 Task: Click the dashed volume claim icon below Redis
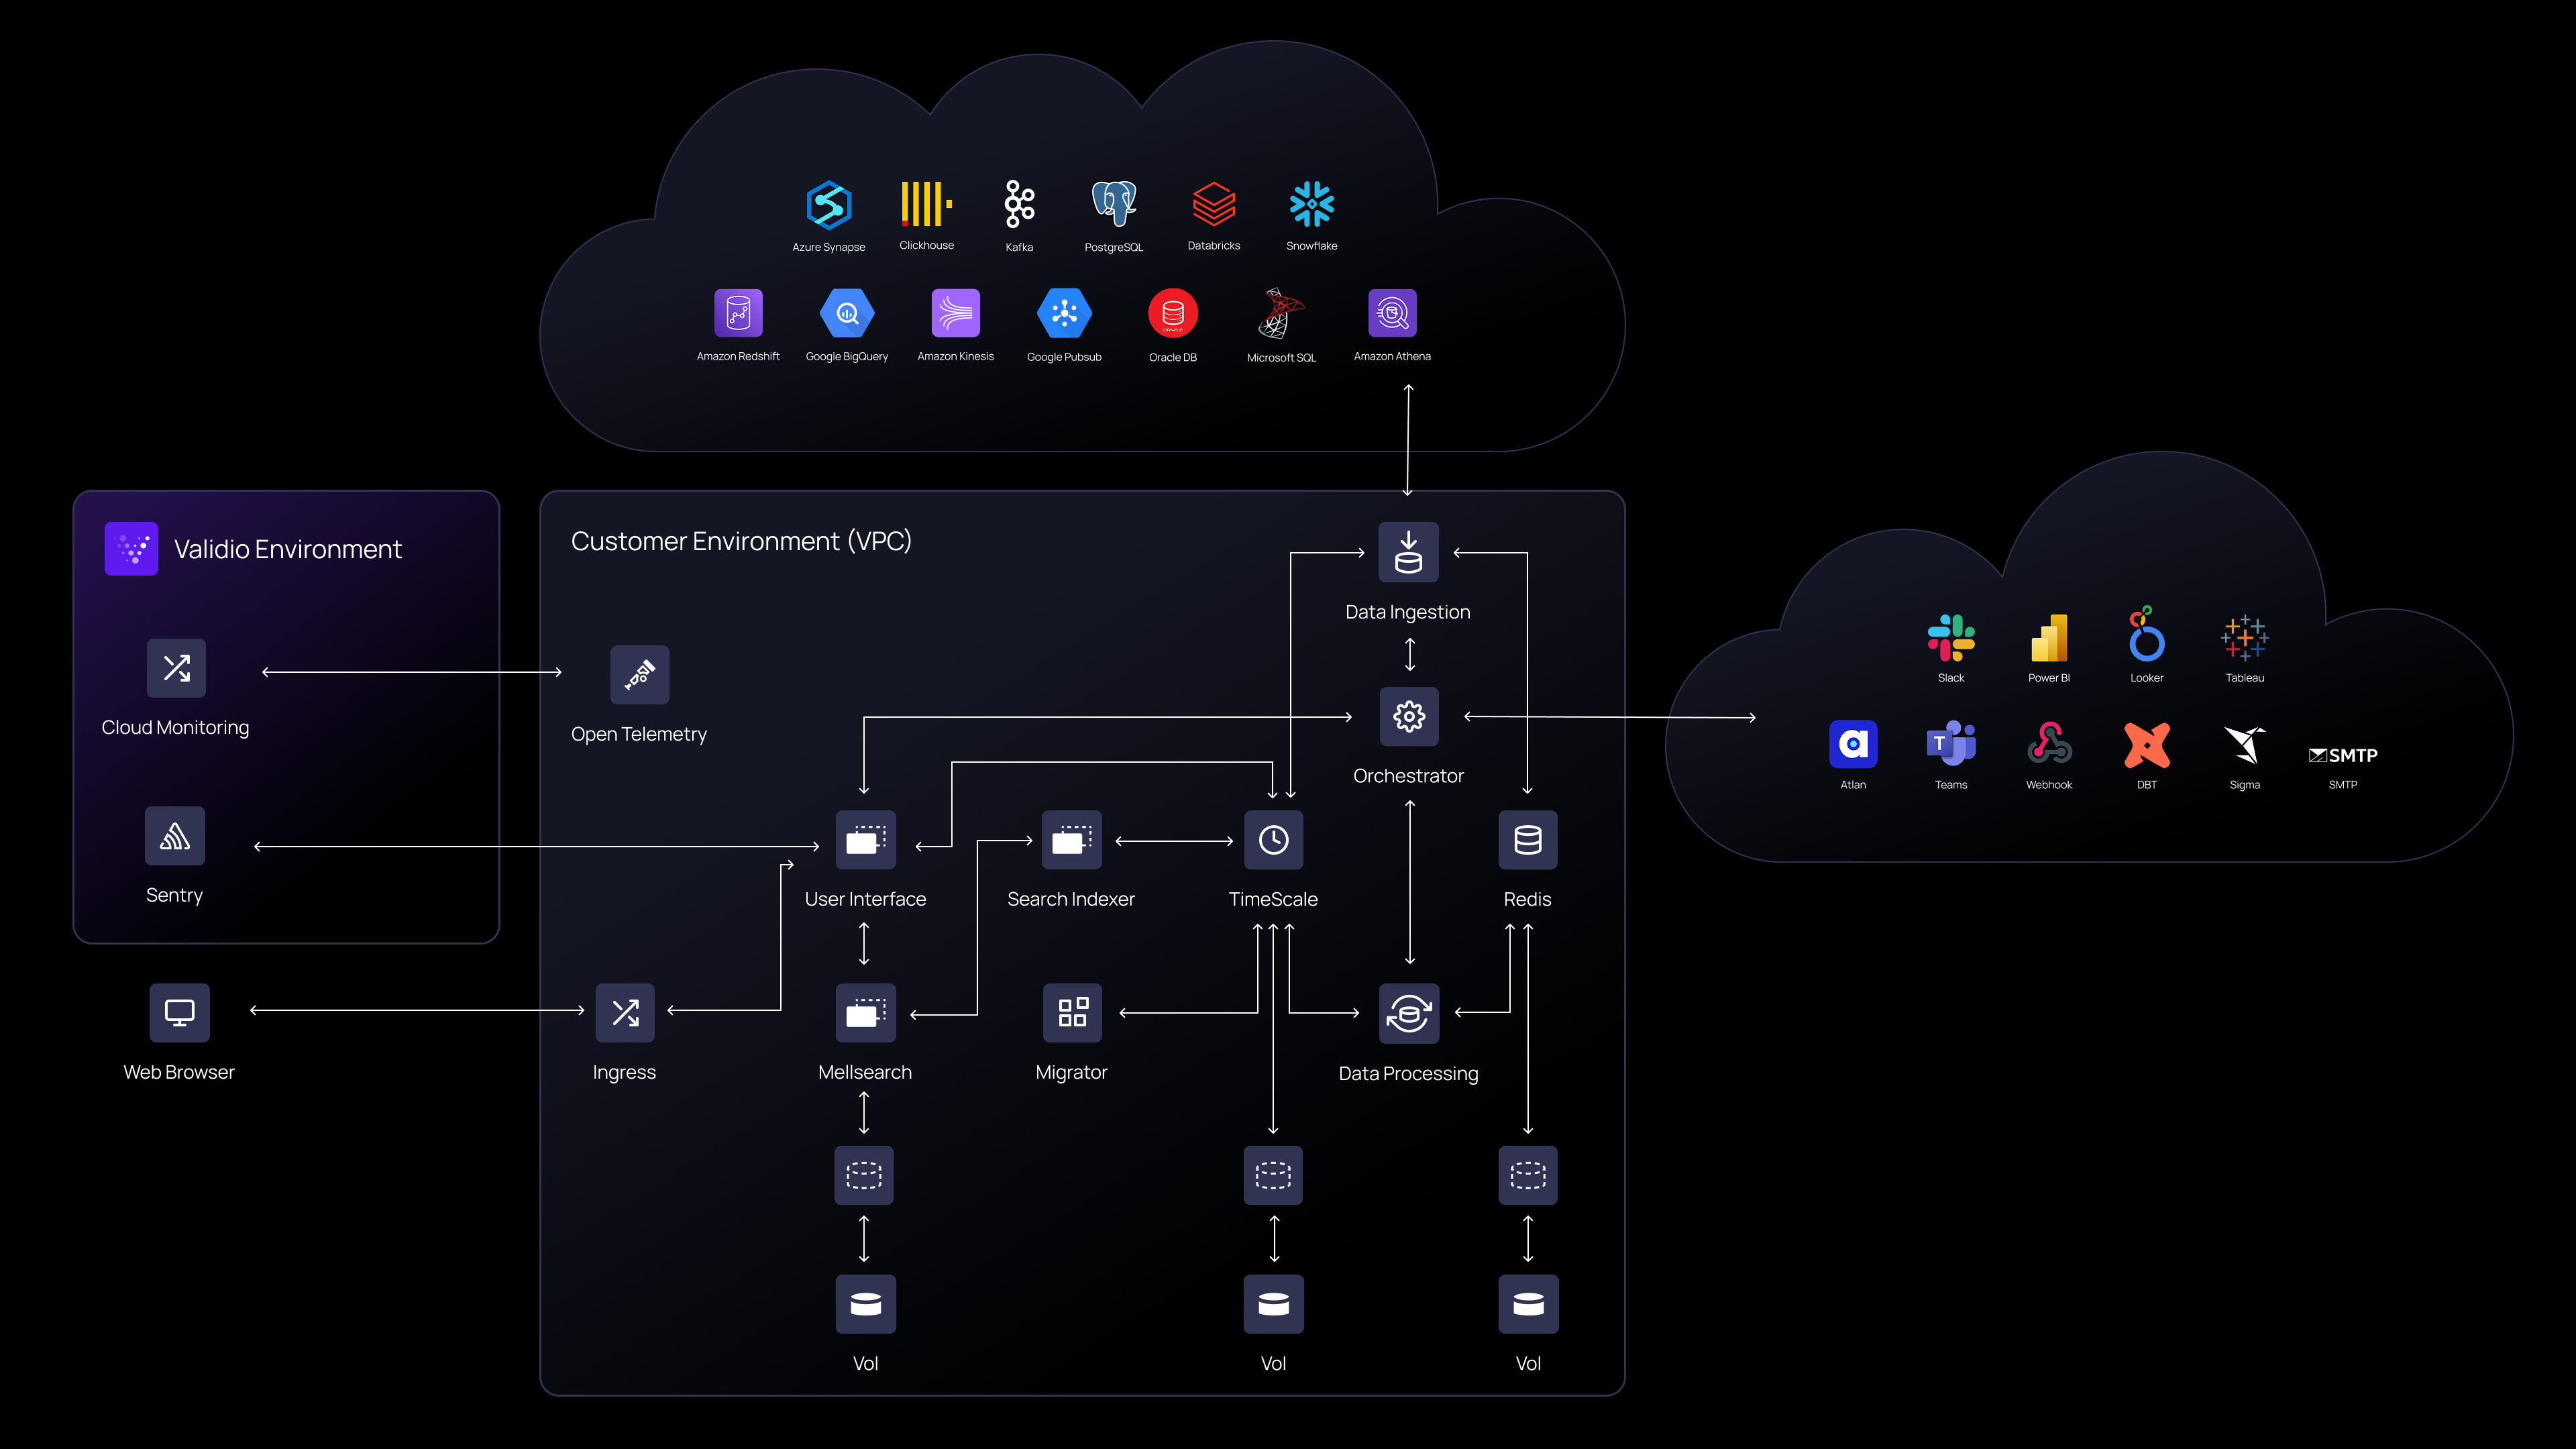point(1528,1175)
